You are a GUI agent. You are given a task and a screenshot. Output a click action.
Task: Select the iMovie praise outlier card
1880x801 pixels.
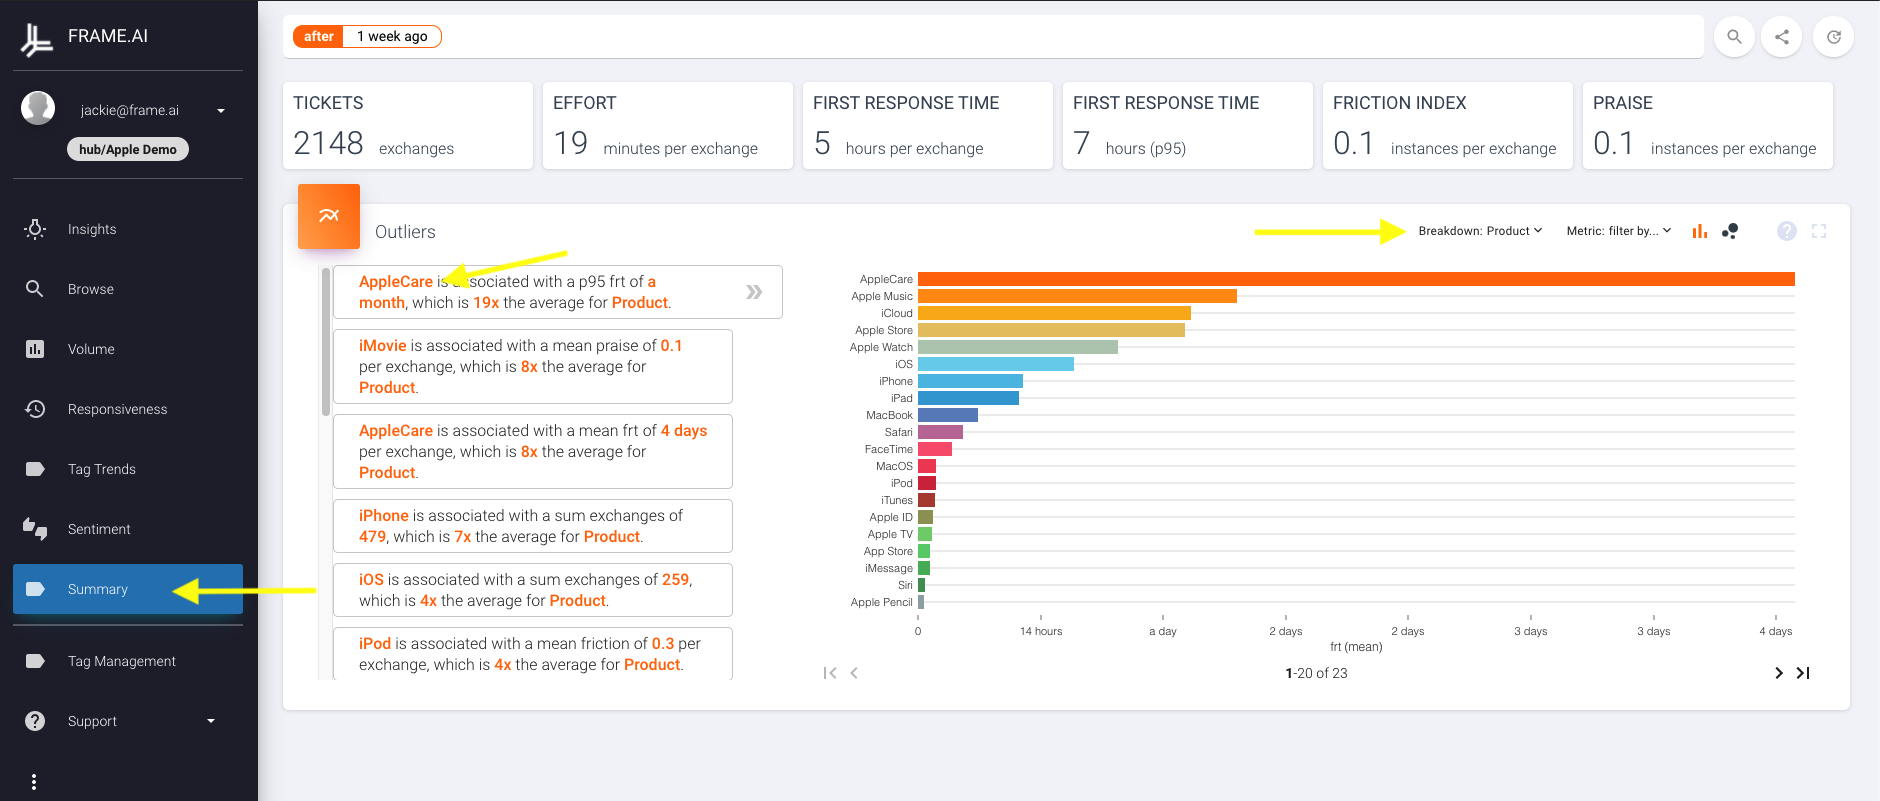click(533, 366)
